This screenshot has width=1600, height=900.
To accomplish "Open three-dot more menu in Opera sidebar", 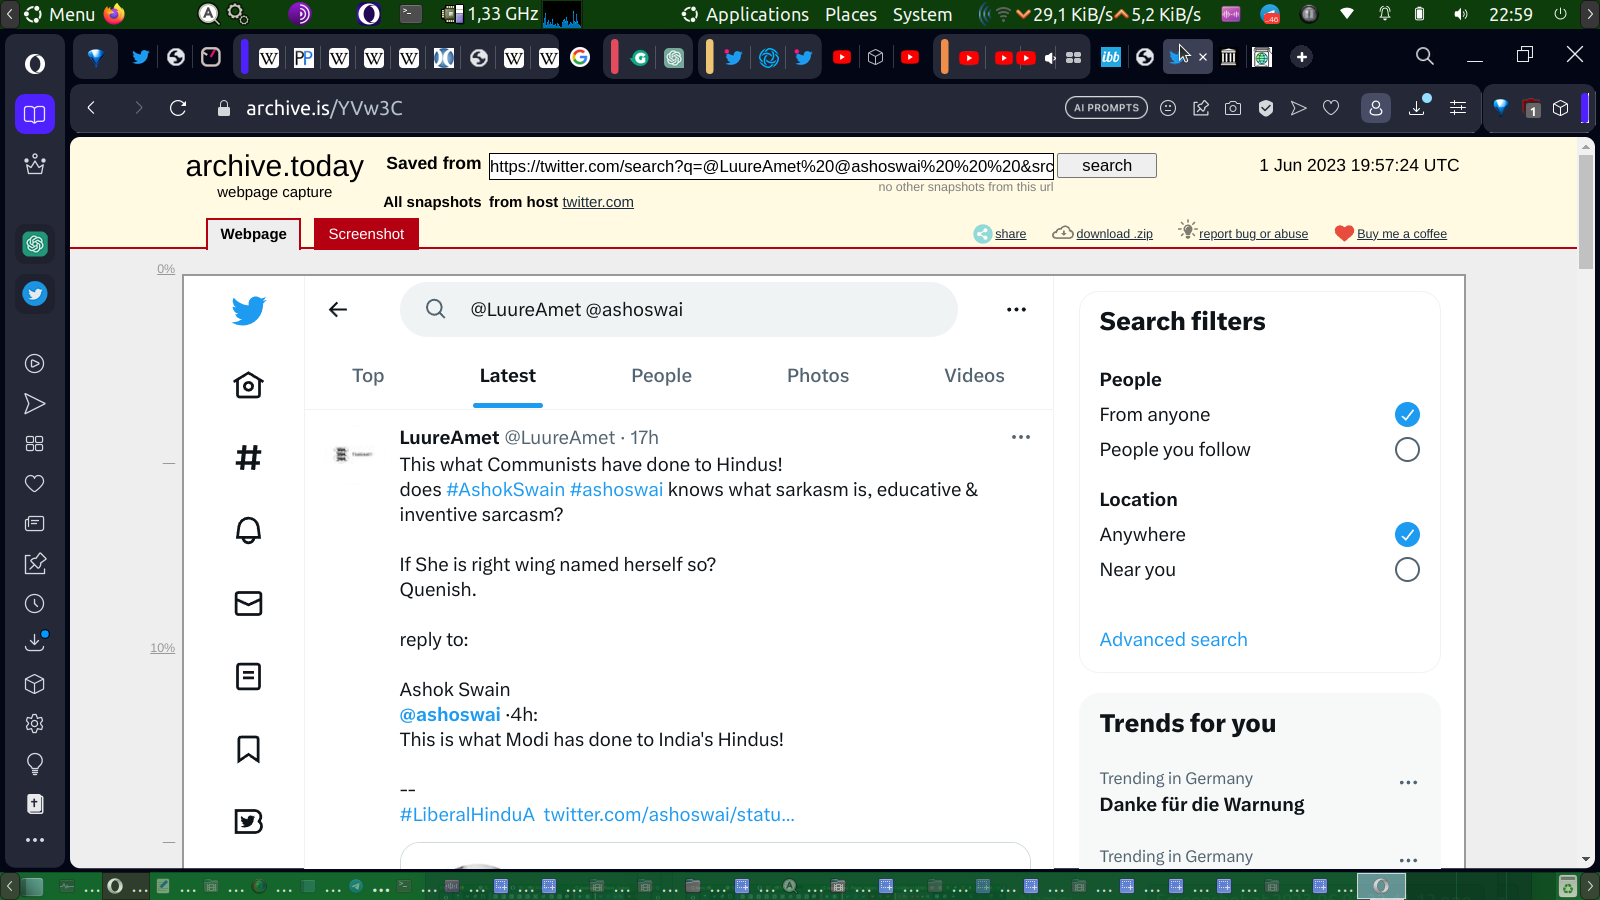I will point(35,840).
